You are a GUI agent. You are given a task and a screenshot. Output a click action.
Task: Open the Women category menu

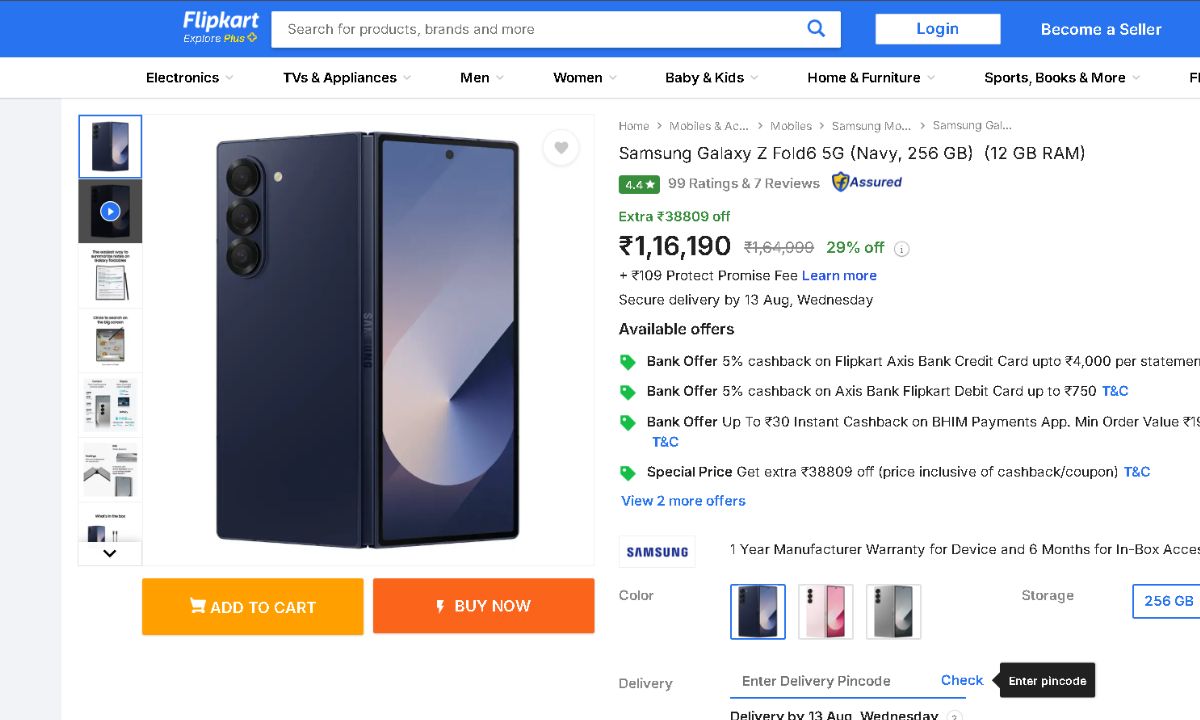584,77
